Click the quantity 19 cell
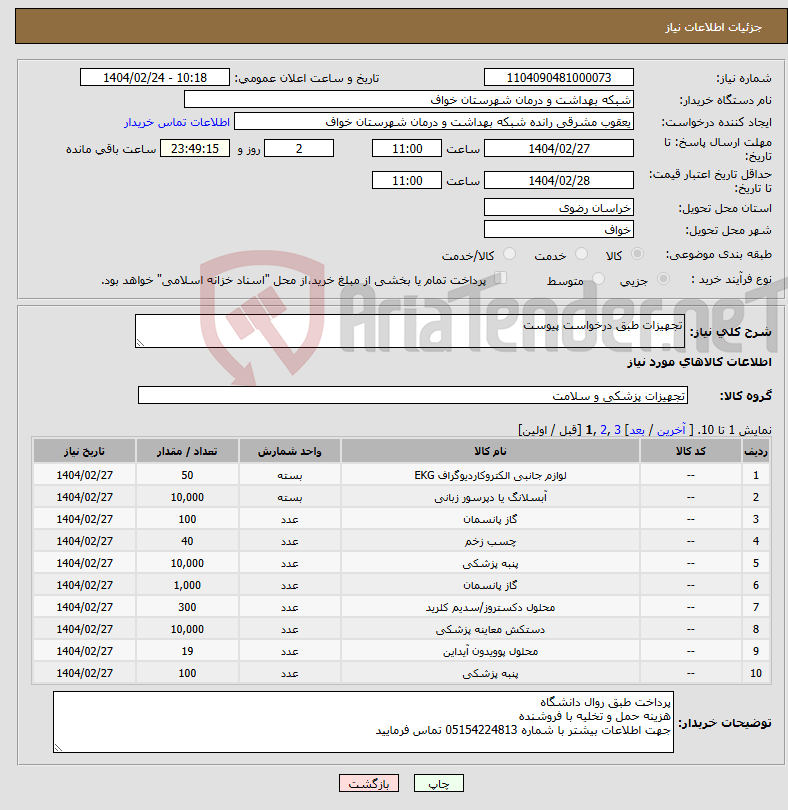The image size is (788, 810). click(x=187, y=651)
